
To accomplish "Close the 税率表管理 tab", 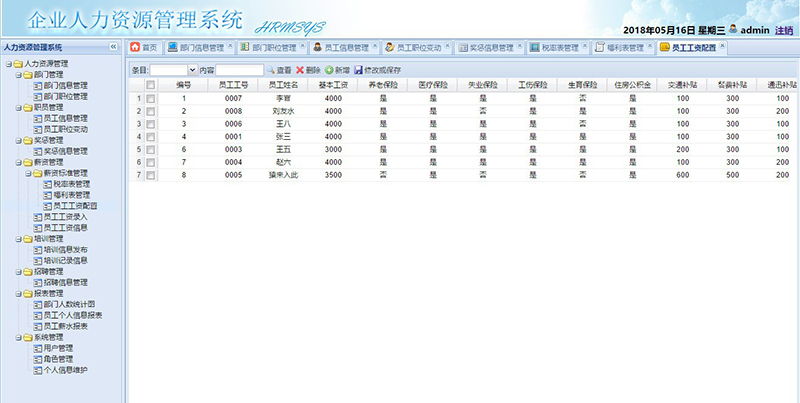I will coord(584,46).
